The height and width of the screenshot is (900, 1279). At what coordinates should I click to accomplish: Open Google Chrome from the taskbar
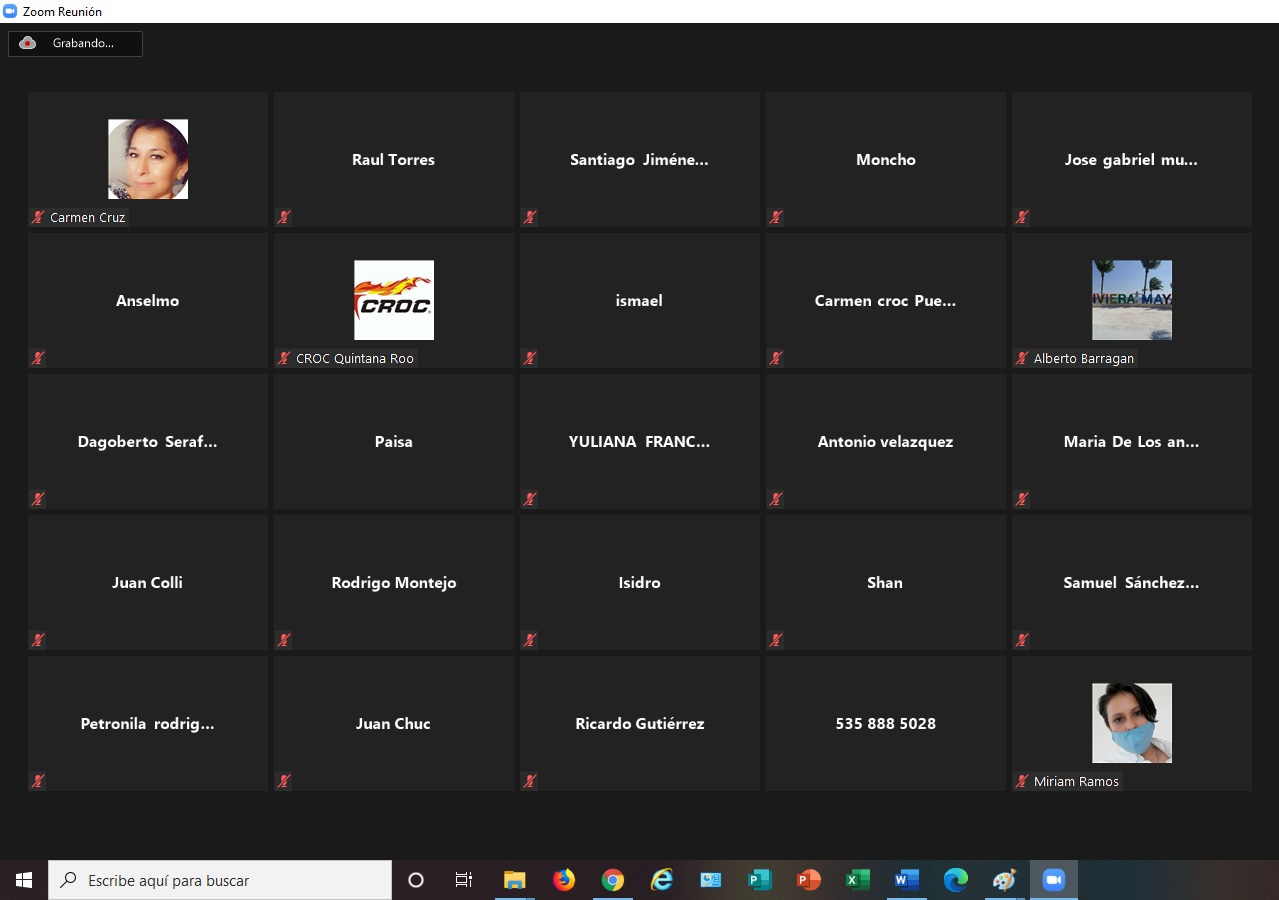(613, 880)
